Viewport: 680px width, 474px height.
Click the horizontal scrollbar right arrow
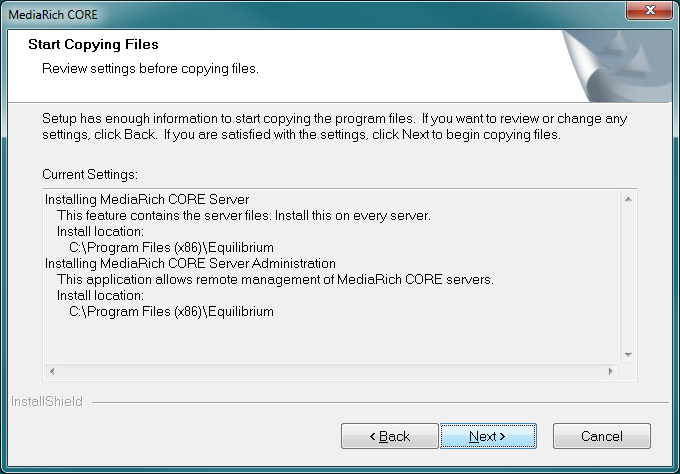(x=611, y=371)
